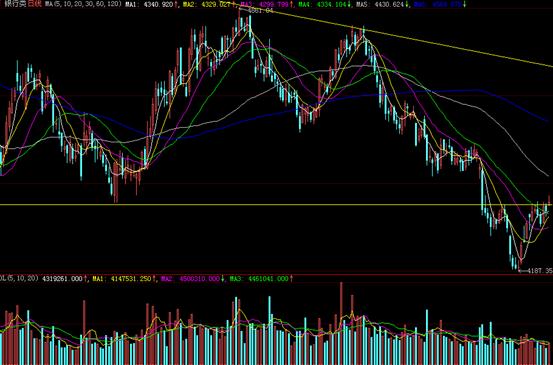
Task: Open the VOL(5,10,20) indicator parameters
Action: pyautogui.click(x=19, y=279)
